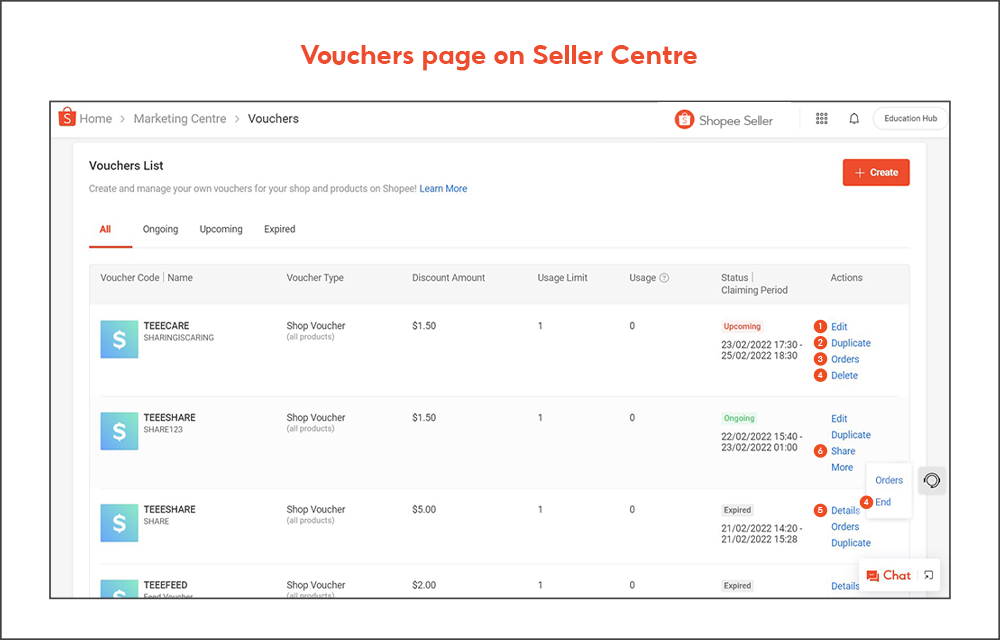Viewport: 1000px width, 640px height.
Task: Click the Create button
Action: point(876,172)
